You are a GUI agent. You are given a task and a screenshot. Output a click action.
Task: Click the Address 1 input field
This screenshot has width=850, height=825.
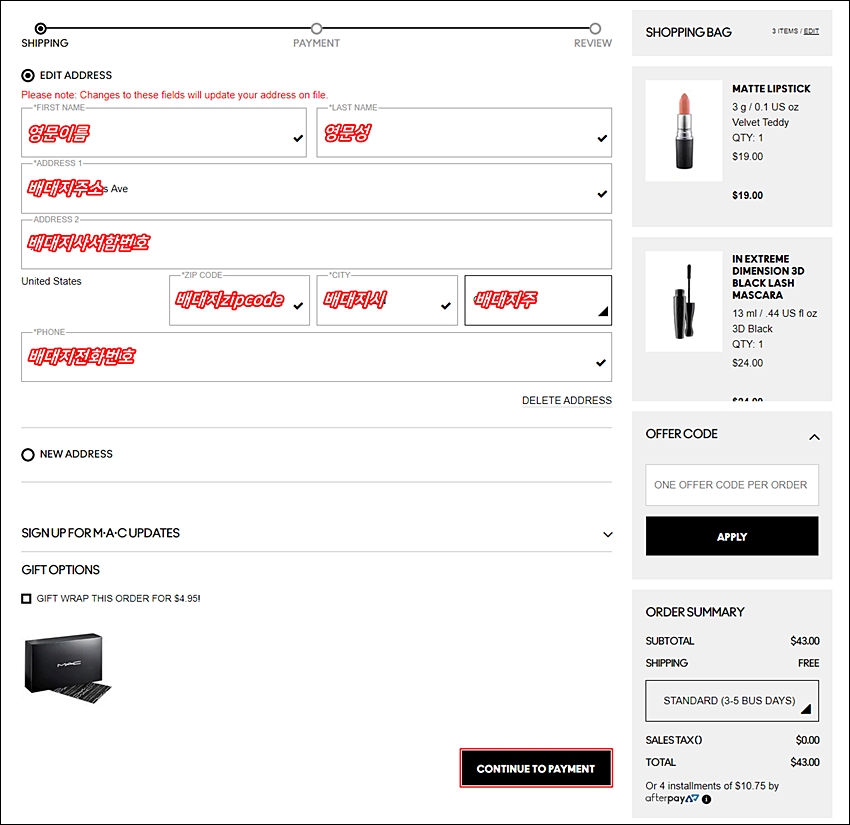(317, 189)
